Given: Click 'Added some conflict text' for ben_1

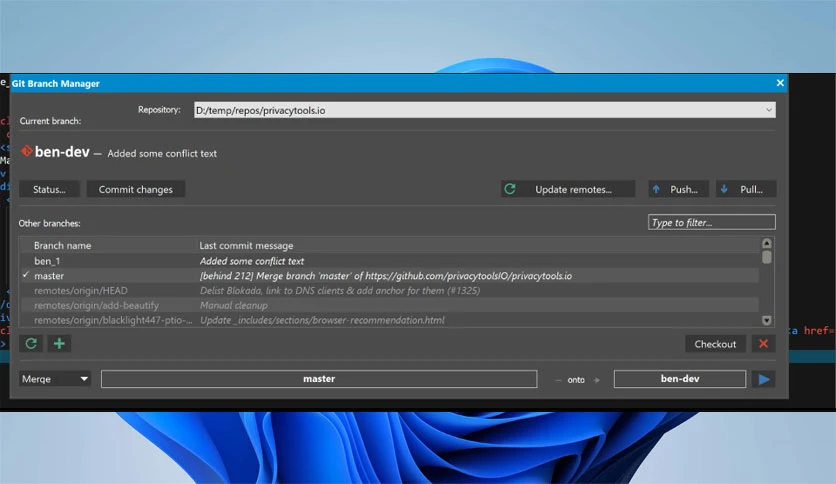Looking at the screenshot, I should [252, 261].
